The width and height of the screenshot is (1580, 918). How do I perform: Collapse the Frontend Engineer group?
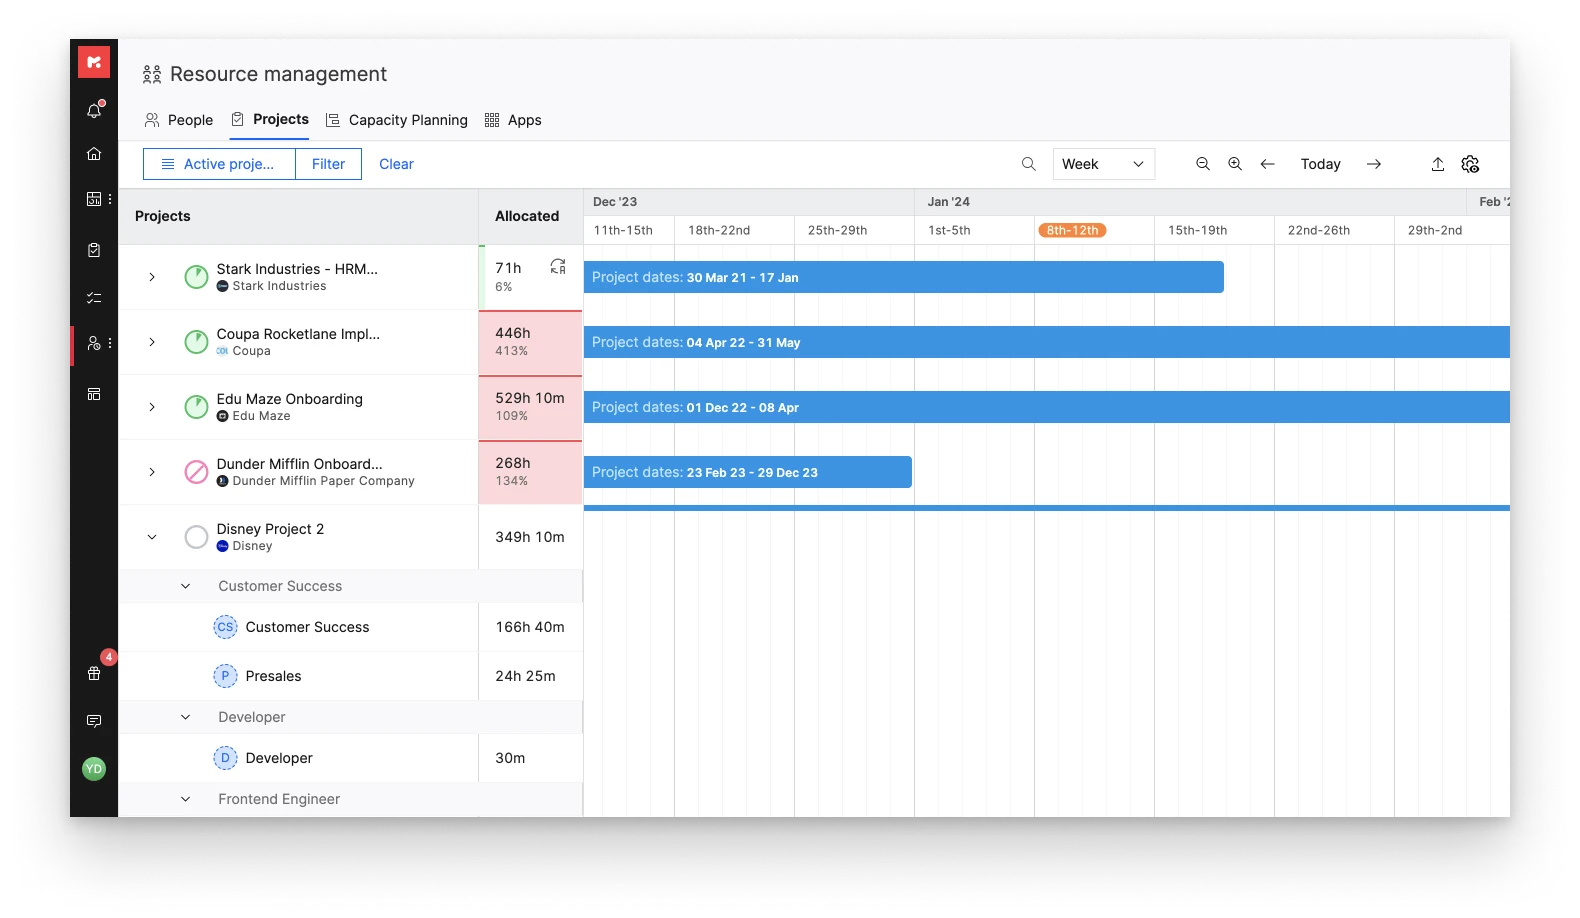pyautogui.click(x=185, y=799)
